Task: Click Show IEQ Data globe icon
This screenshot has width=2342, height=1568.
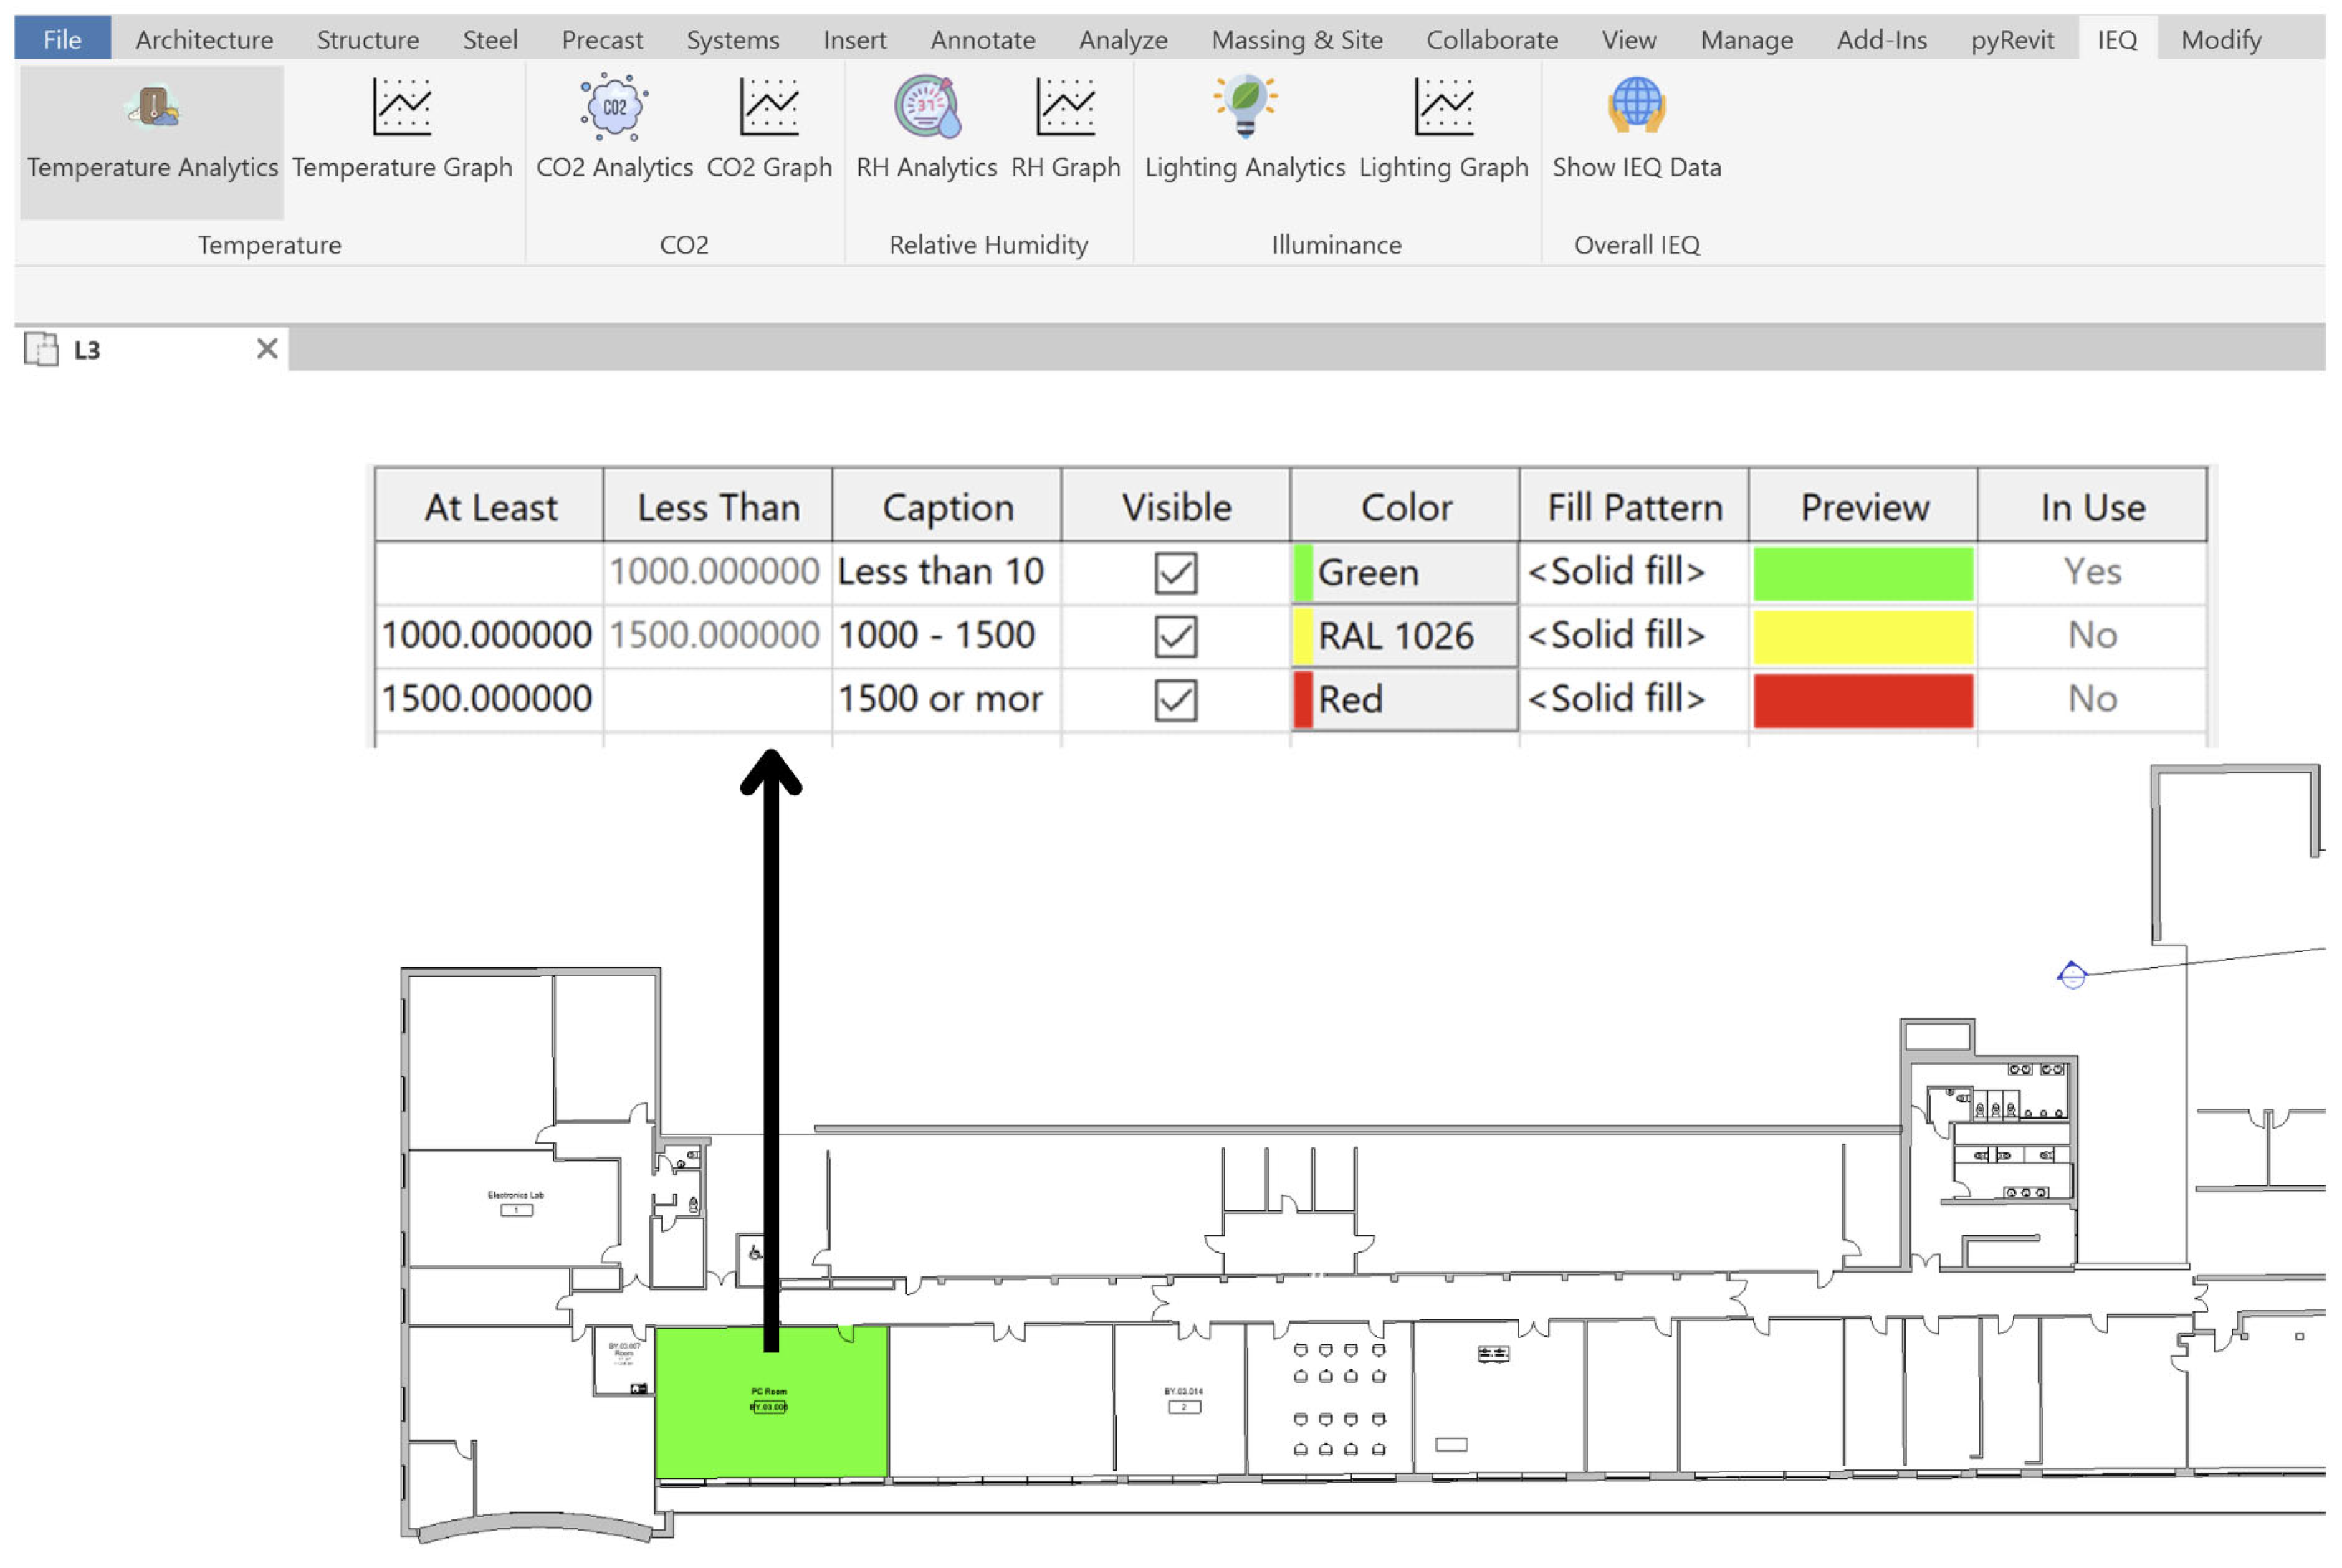Action: point(1636,105)
